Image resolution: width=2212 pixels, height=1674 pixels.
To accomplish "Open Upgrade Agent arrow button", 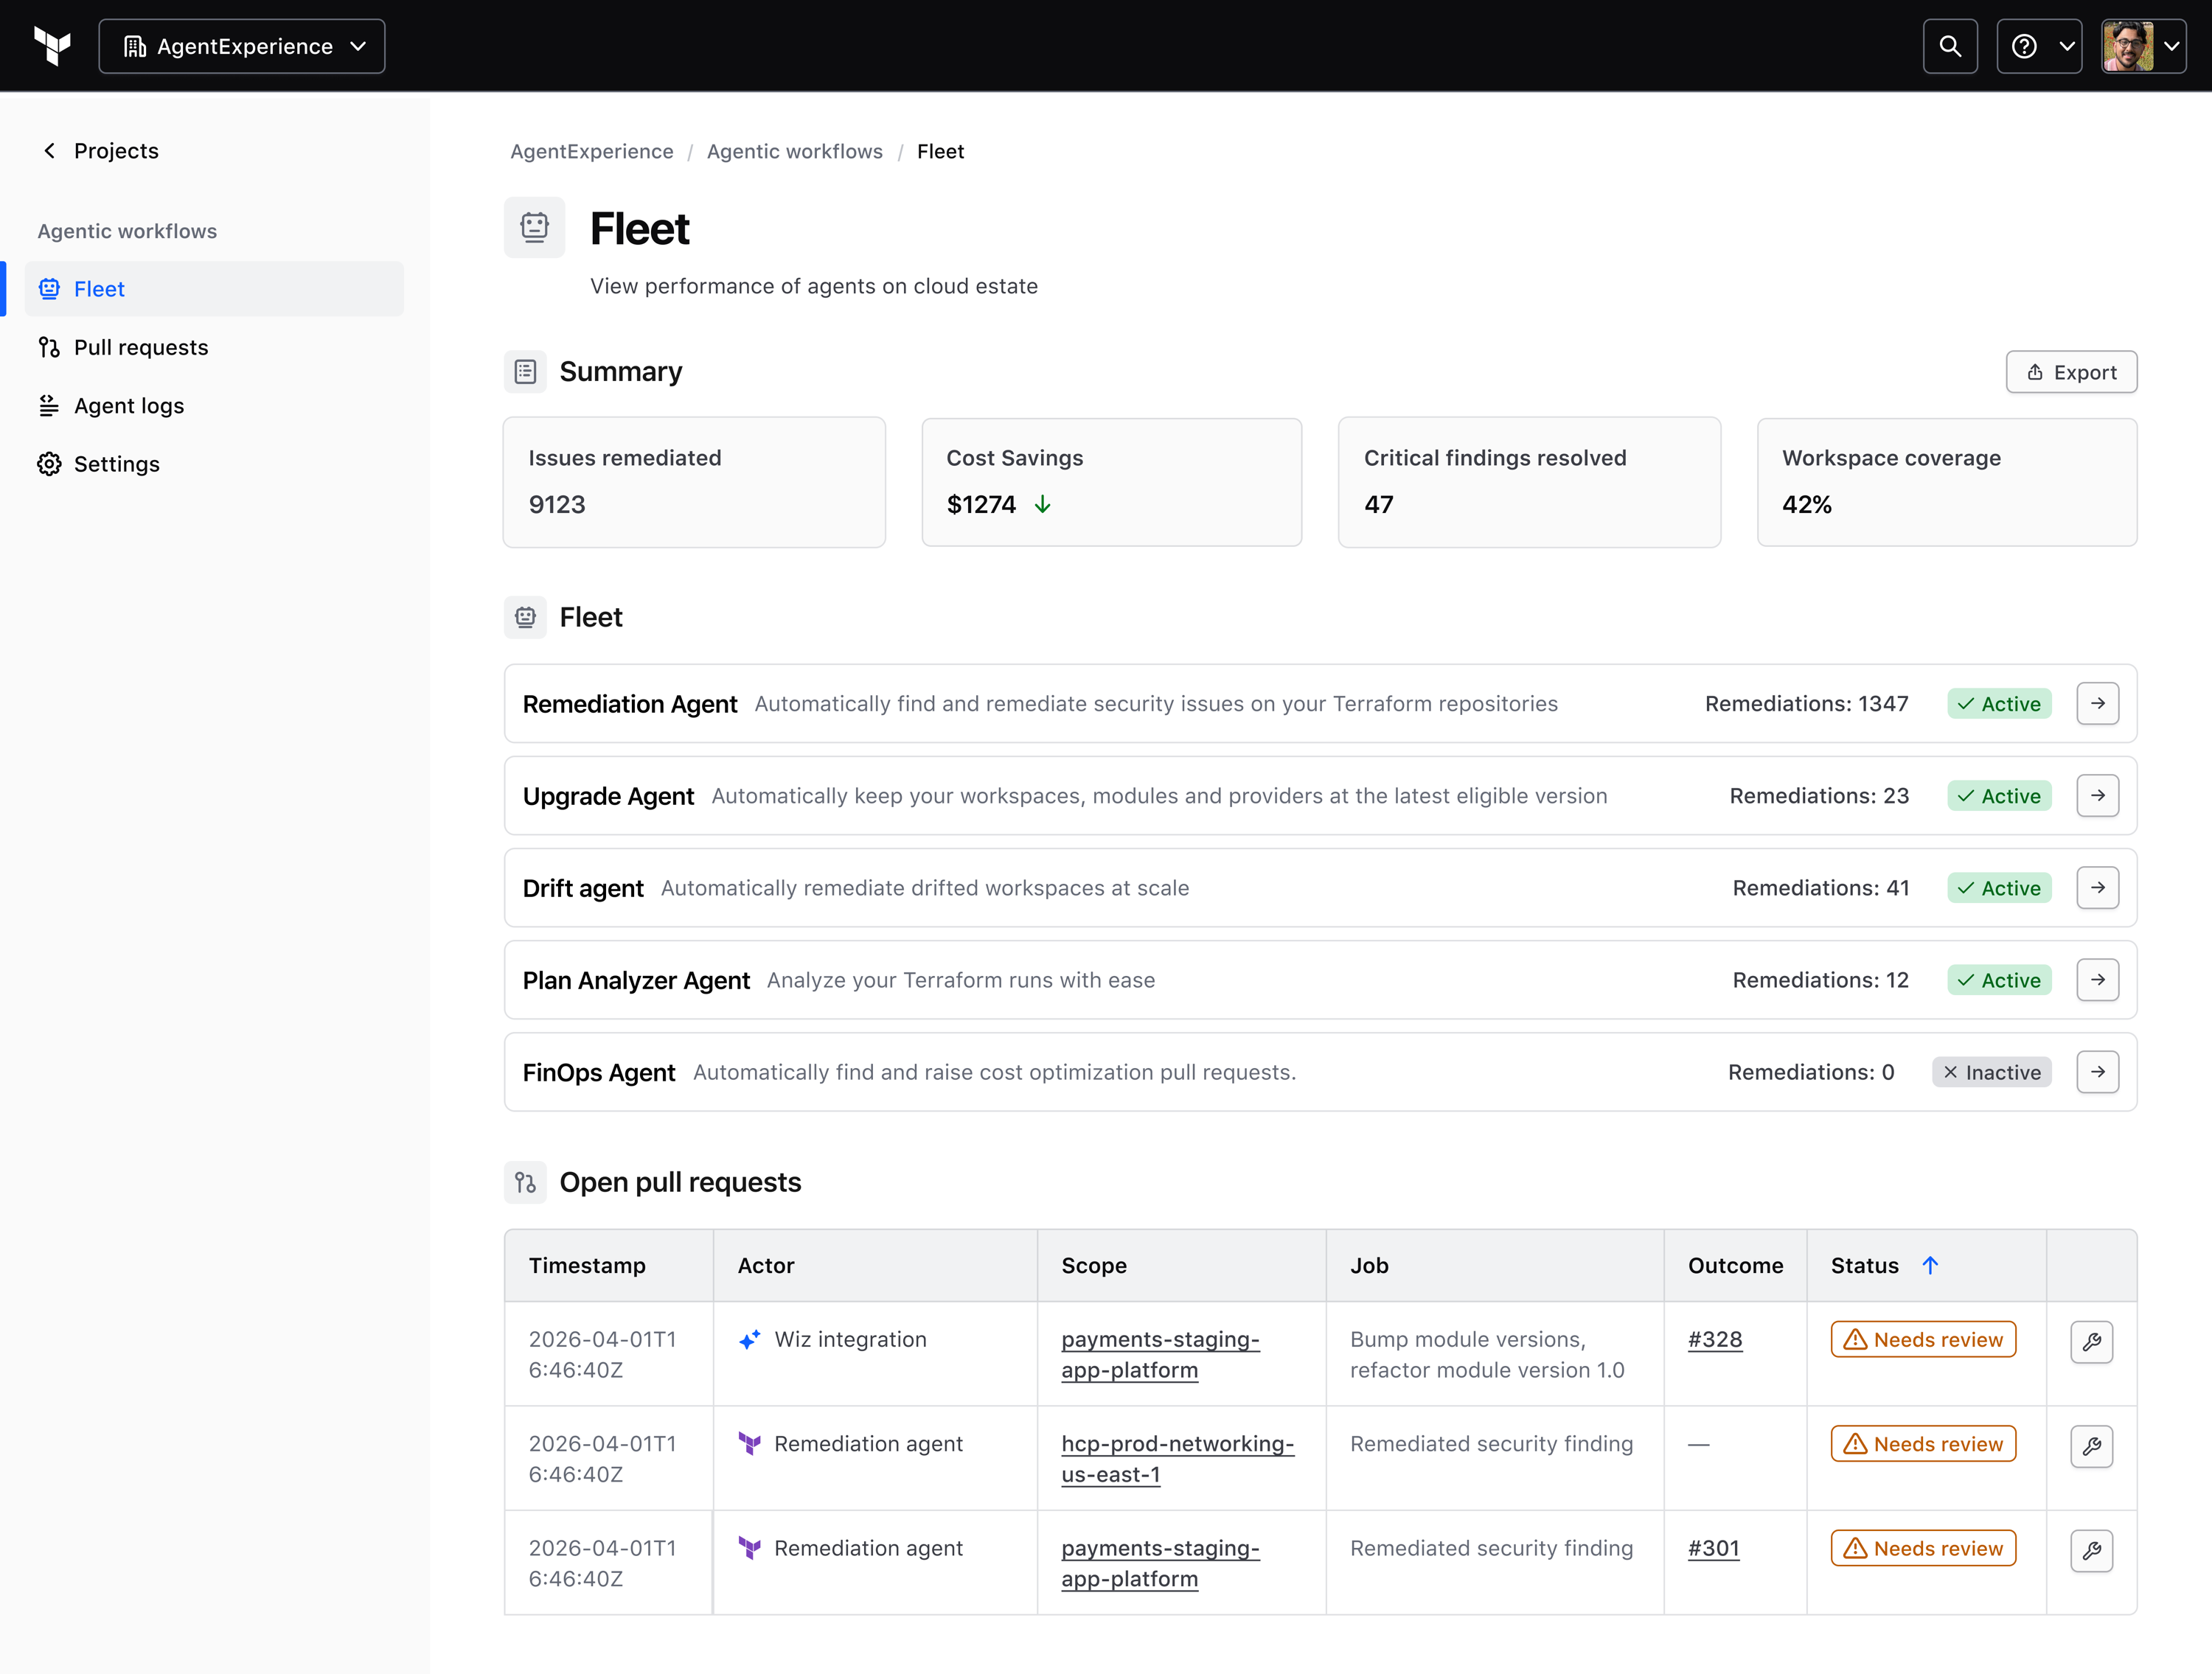I will click(x=2097, y=796).
